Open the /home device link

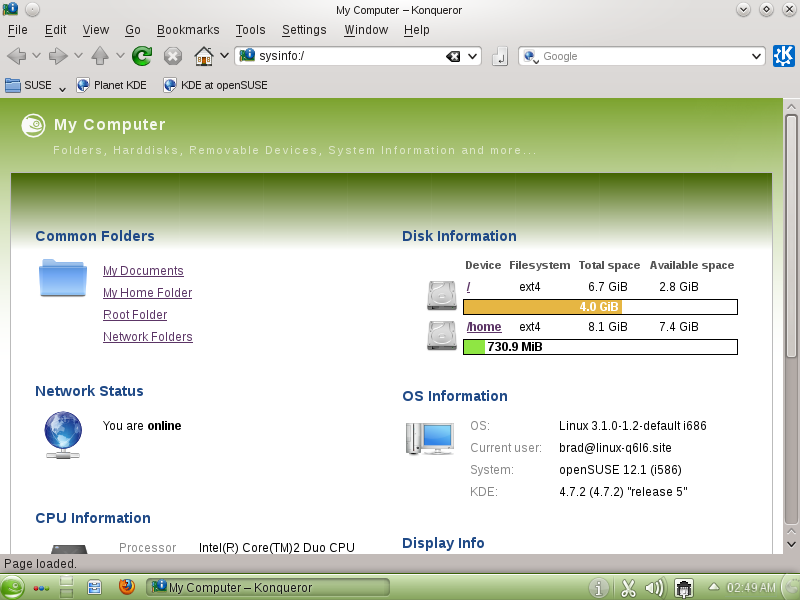[484, 327]
